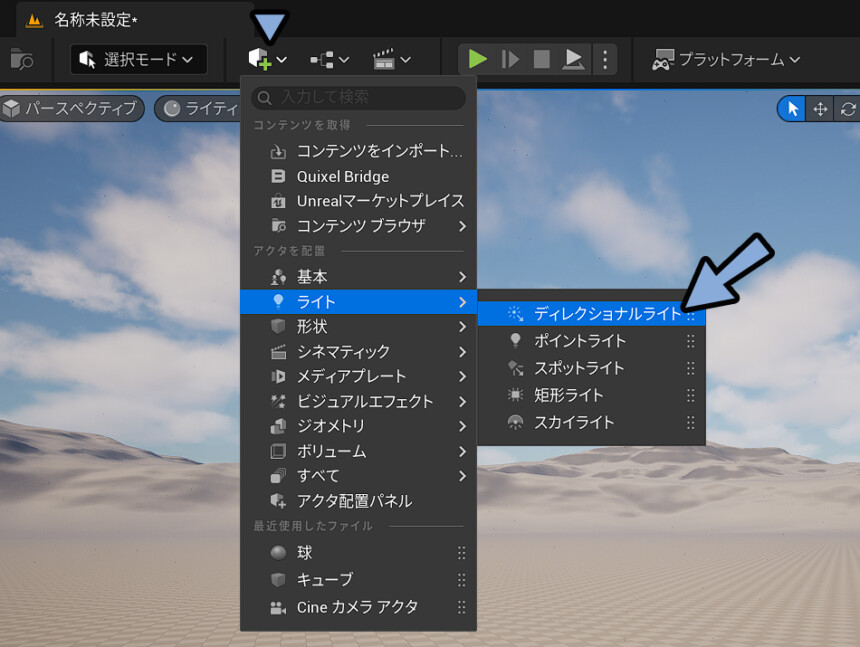Image resolution: width=860 pixels, height=647 pixels.
Task: Select recent Sphere actor
Action: tap(359, 553)
